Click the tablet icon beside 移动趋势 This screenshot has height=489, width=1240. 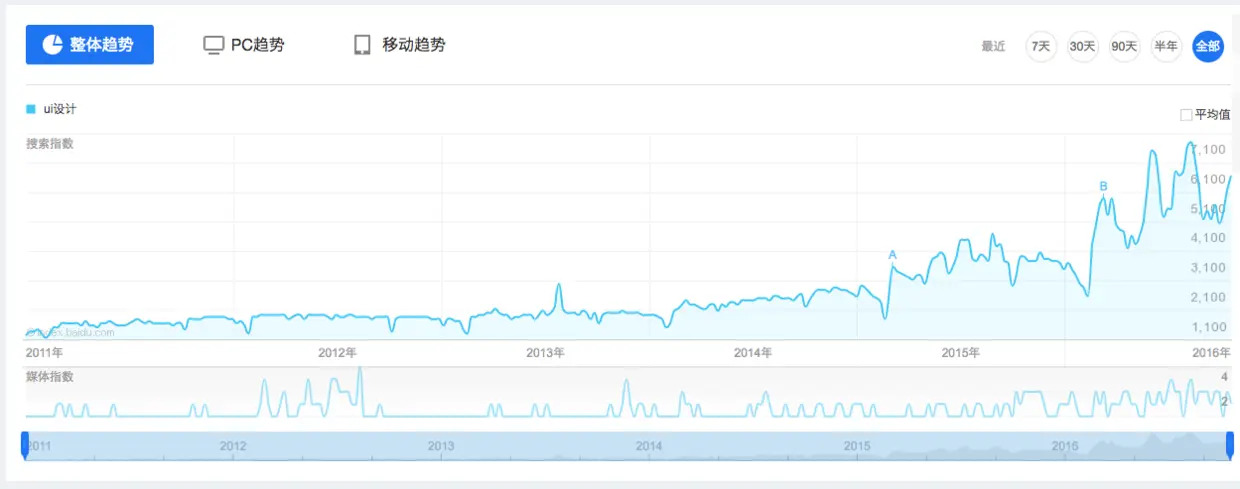coord(362,45)
